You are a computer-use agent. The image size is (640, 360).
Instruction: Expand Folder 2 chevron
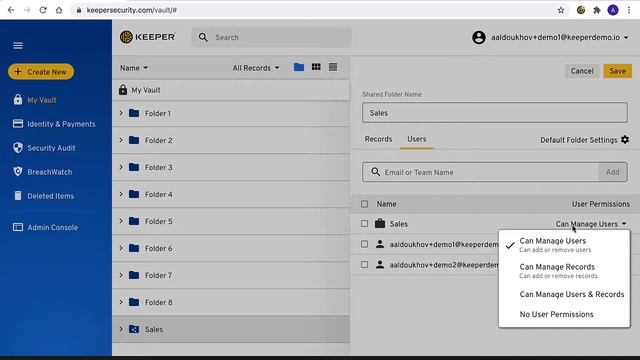coord(121,140)
